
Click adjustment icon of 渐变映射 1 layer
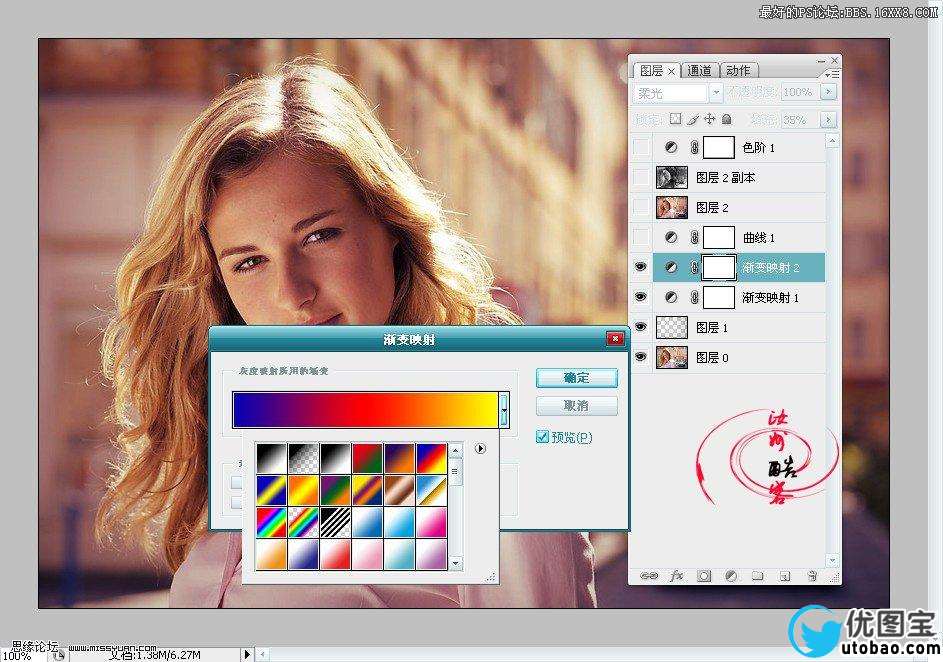[671, 297]
